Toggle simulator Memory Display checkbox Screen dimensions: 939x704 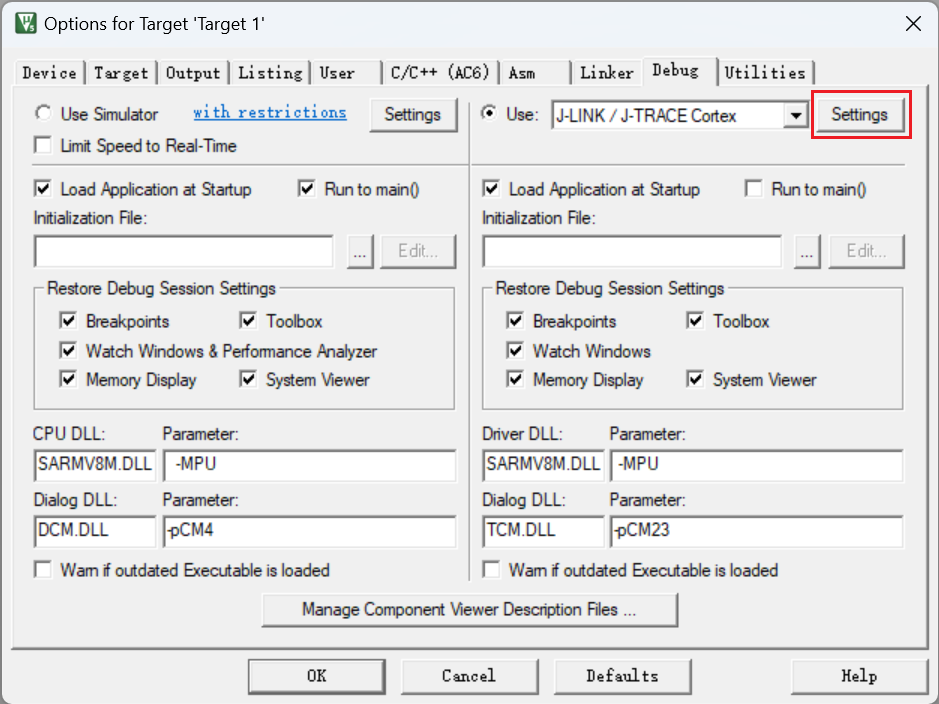click(68, 380)
